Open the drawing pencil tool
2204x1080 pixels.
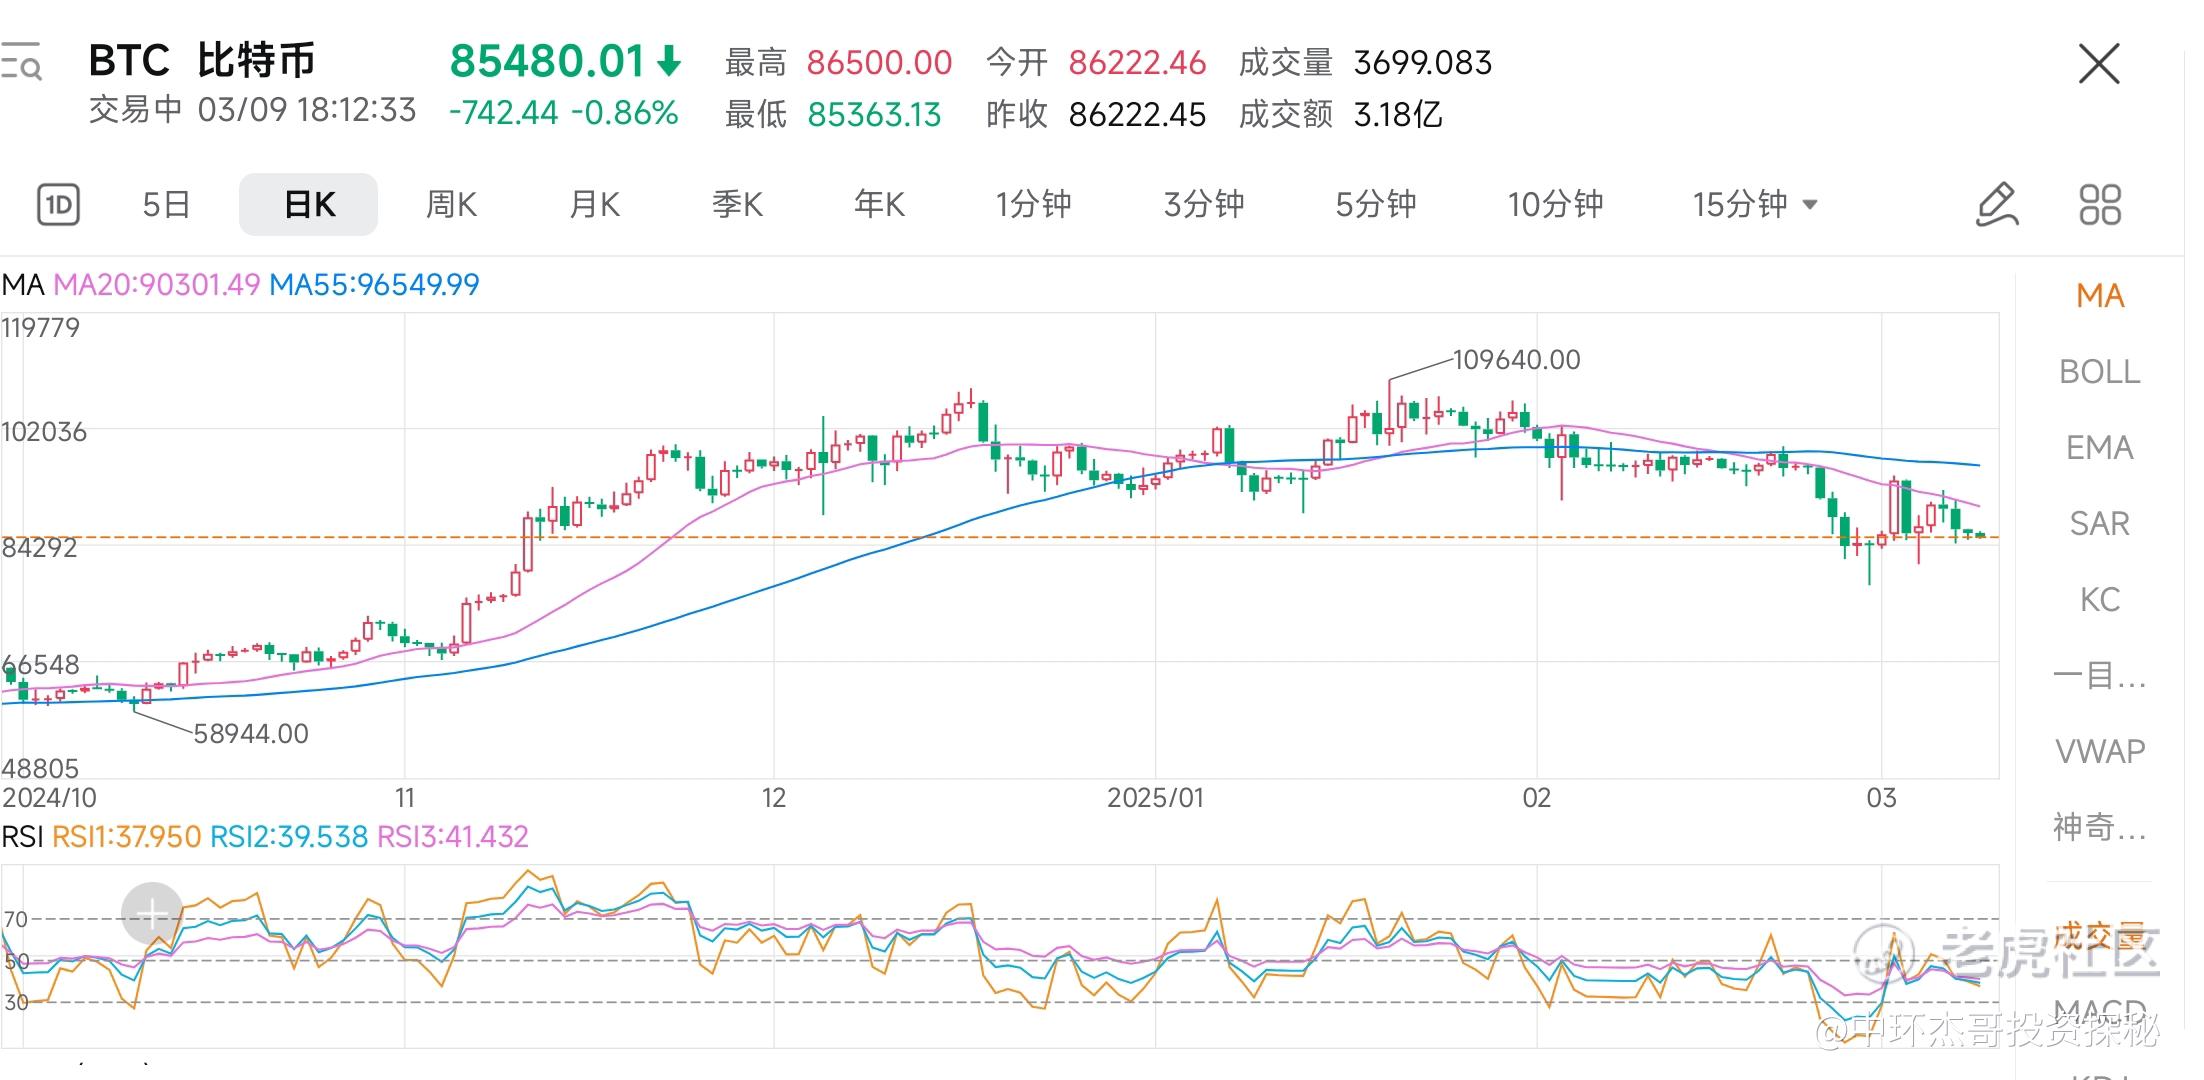[1997, 205]
